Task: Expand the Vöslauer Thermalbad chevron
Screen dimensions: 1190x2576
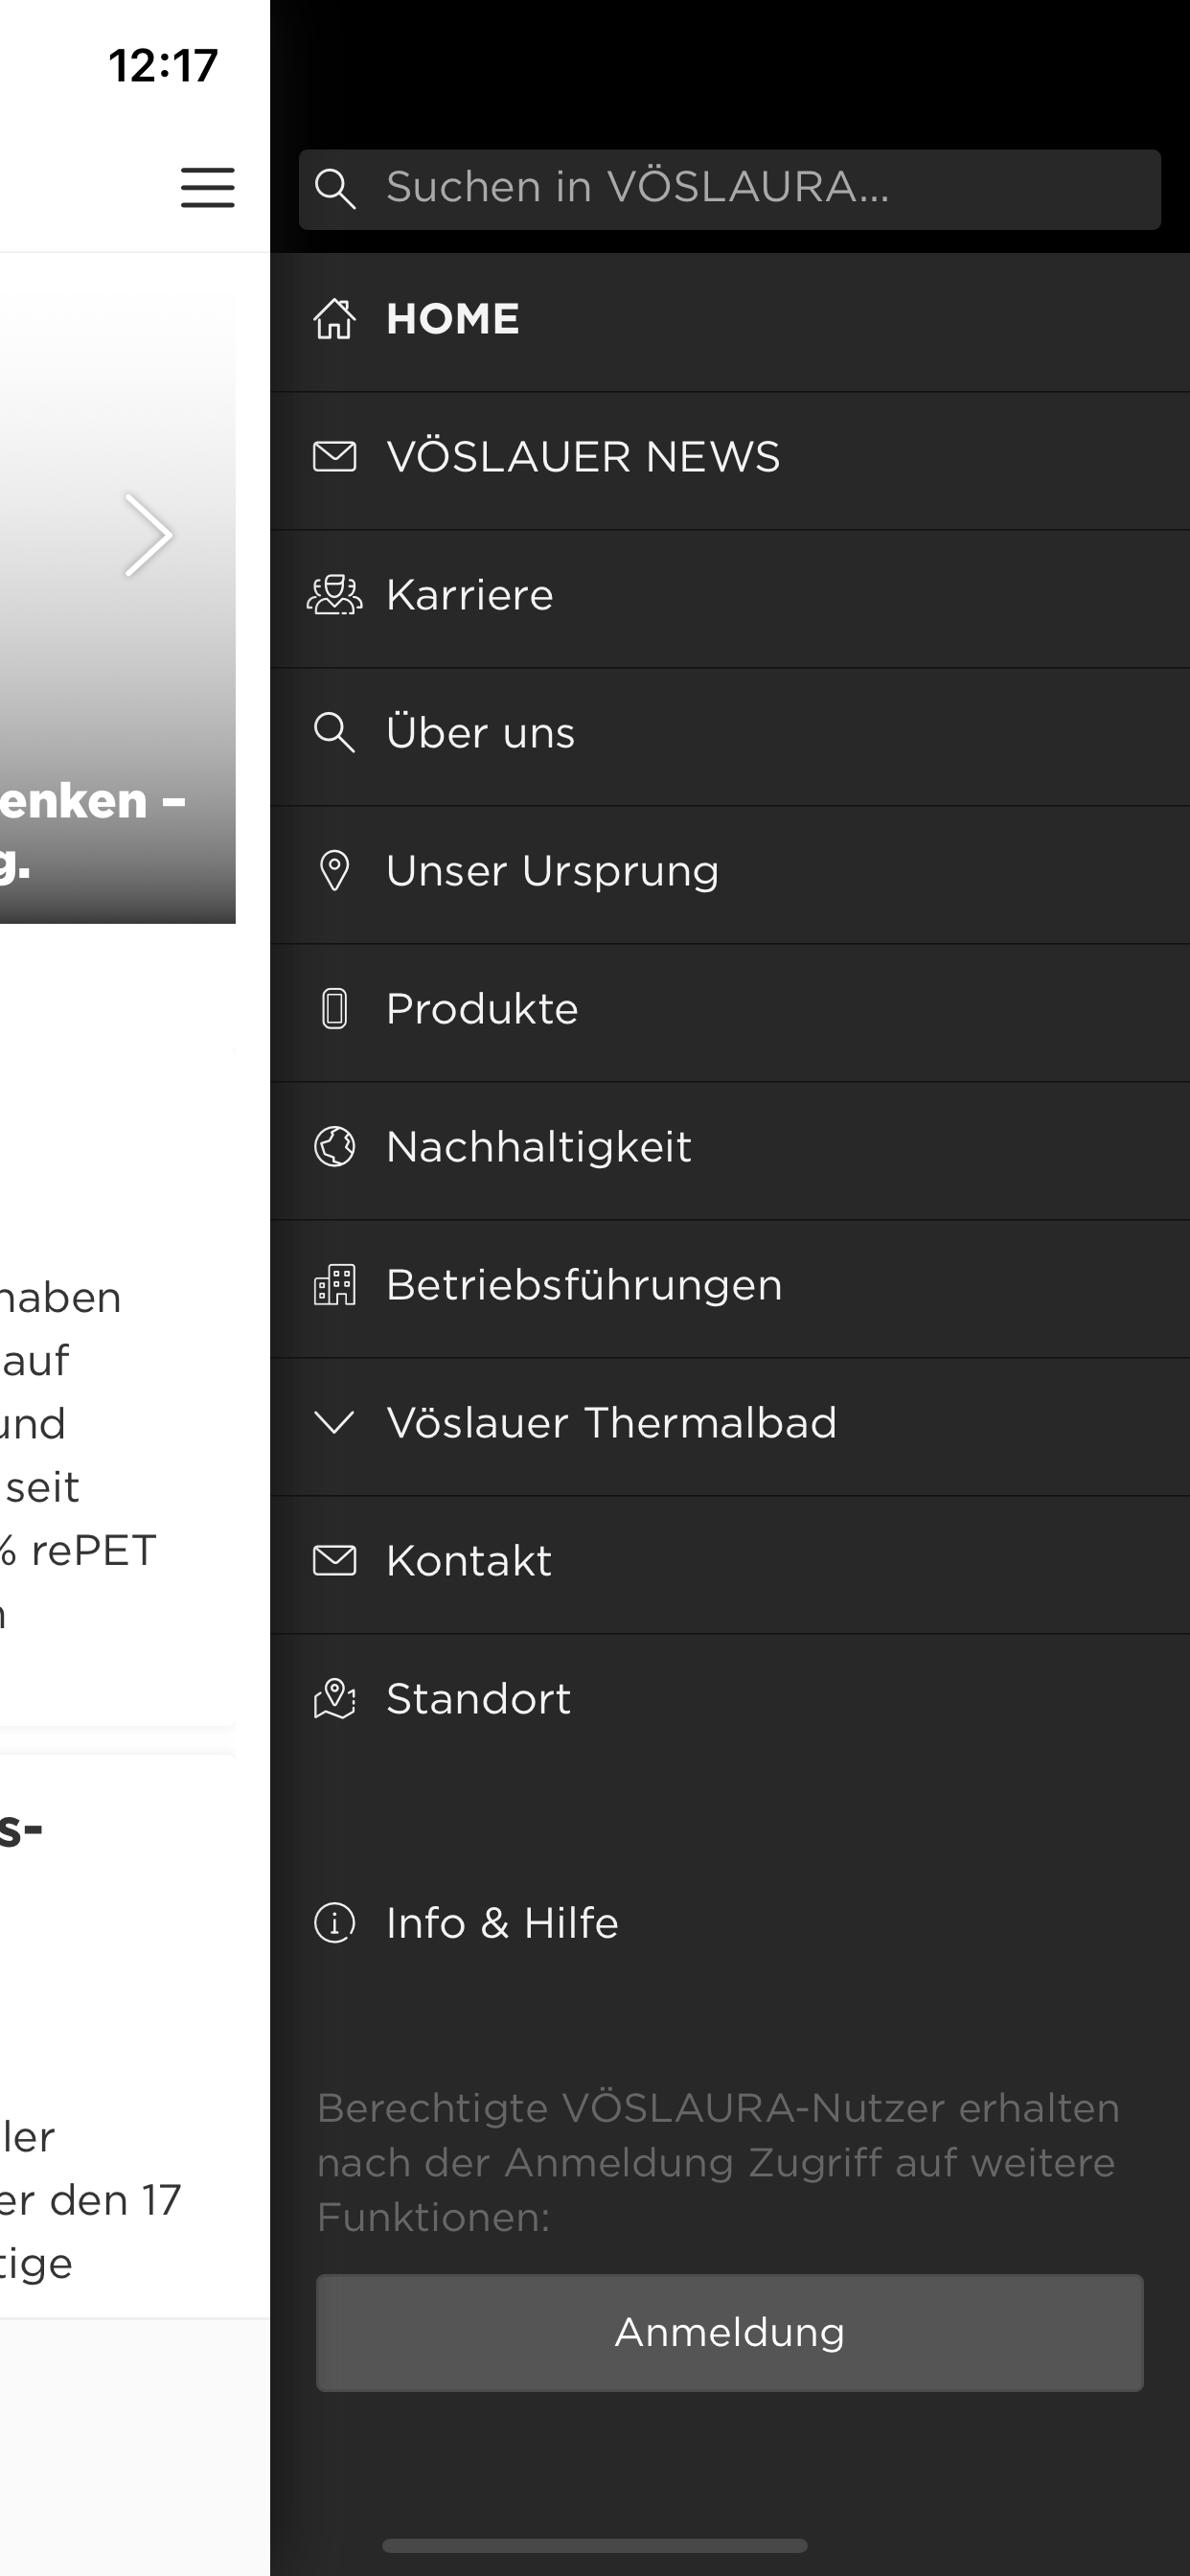Action: 334,1422
